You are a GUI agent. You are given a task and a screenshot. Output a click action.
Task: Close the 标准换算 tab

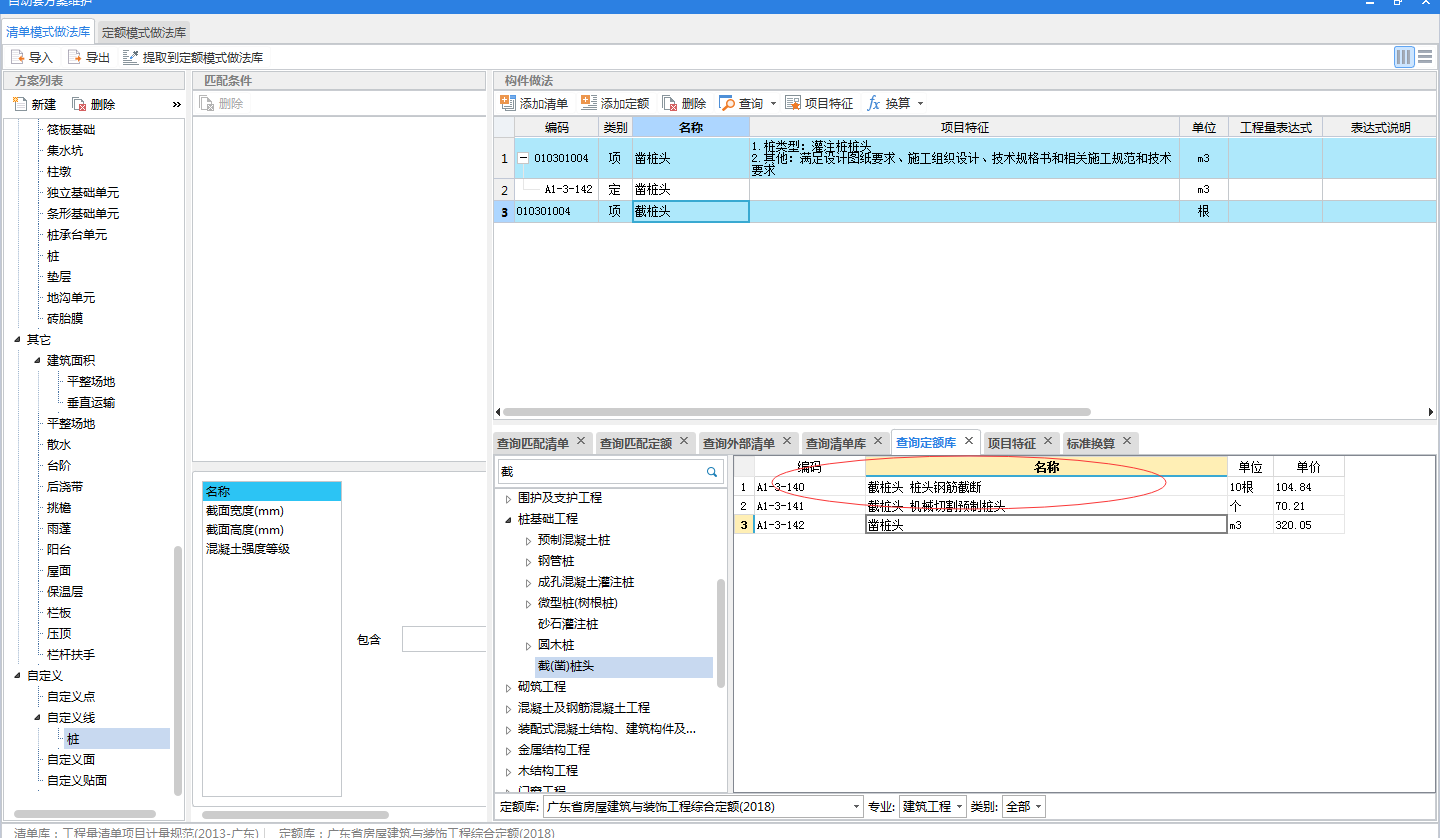click(1127, 441)
